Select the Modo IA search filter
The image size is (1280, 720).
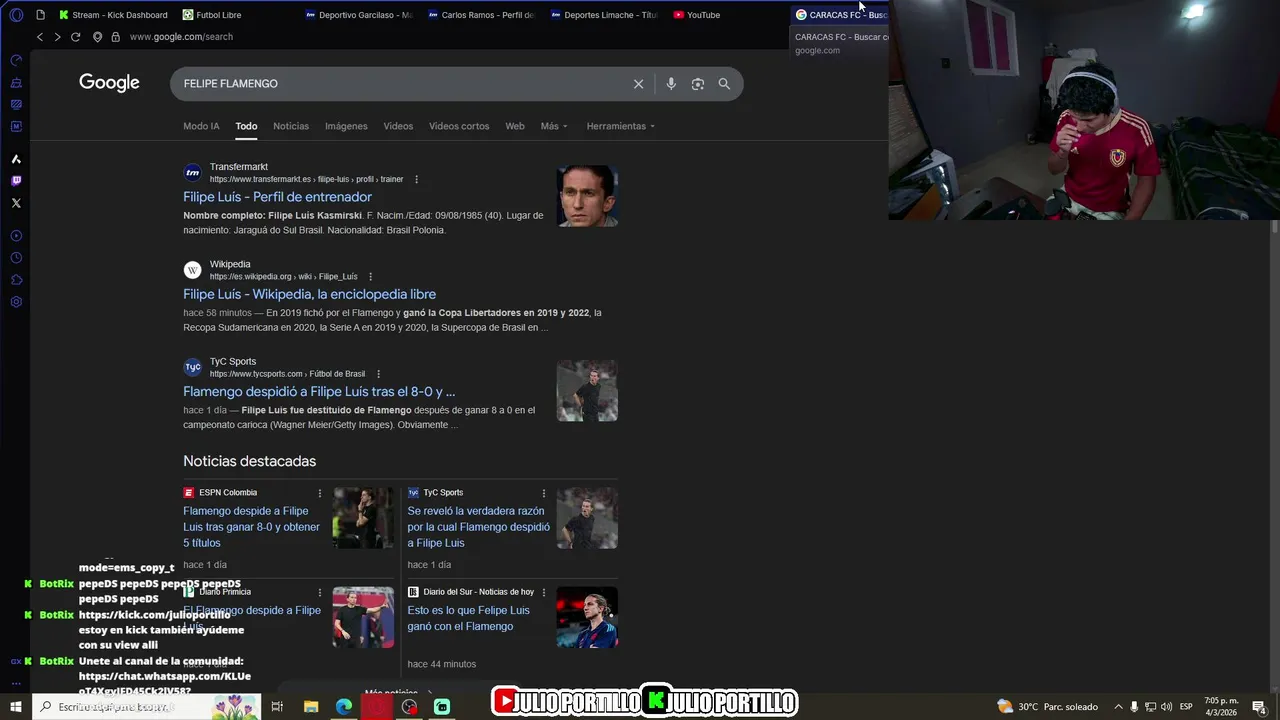tap(201, 126)
